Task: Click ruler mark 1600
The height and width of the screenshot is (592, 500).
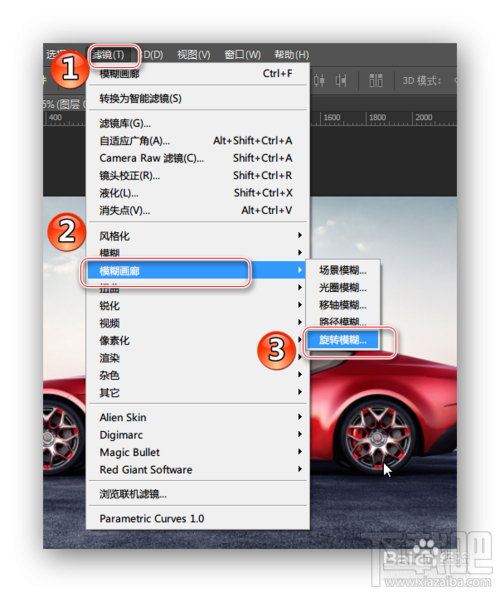Action: [332, 117]
